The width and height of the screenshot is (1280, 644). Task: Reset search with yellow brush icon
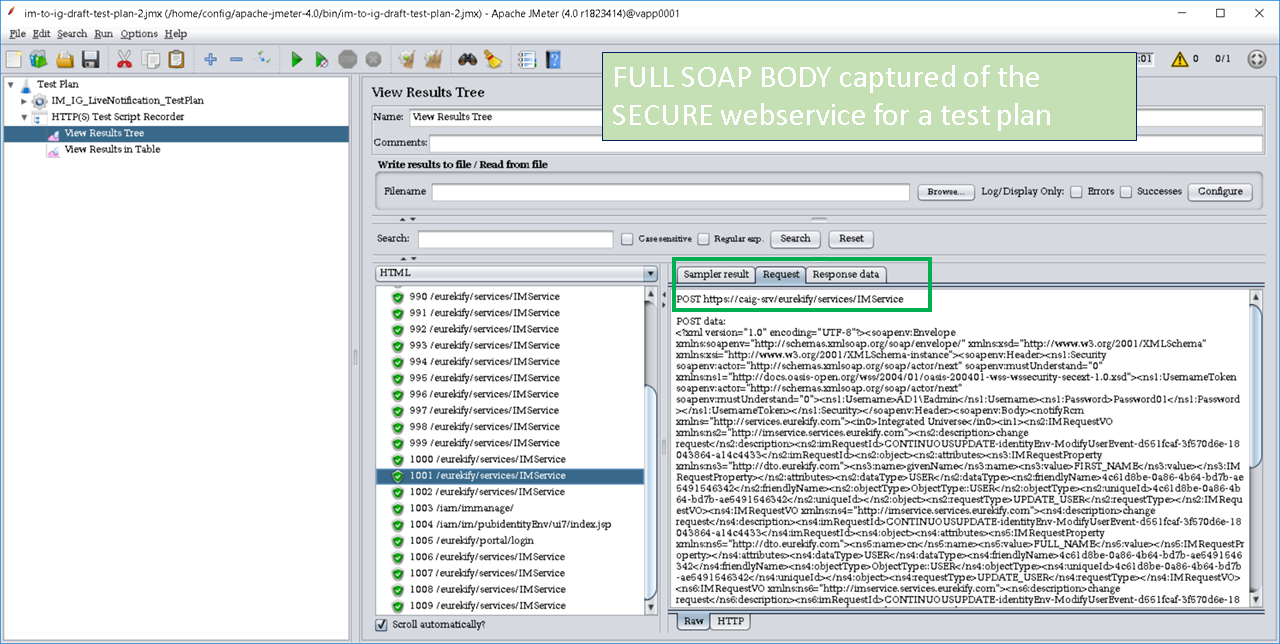coord(493,60)
